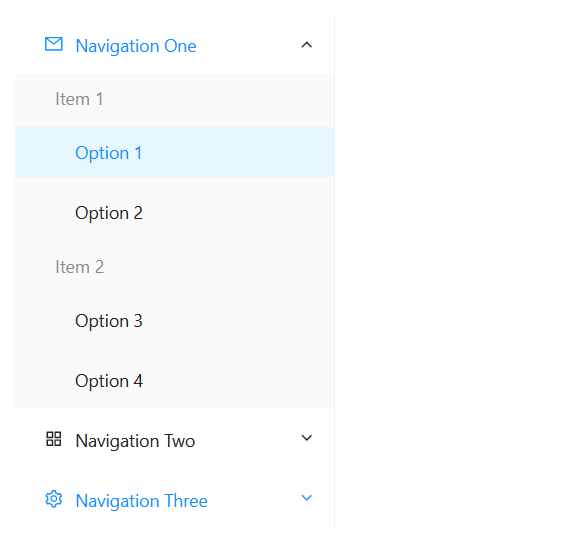
Task: Choose Option 4 in the submenu
Action: click(x=109, y=381)
